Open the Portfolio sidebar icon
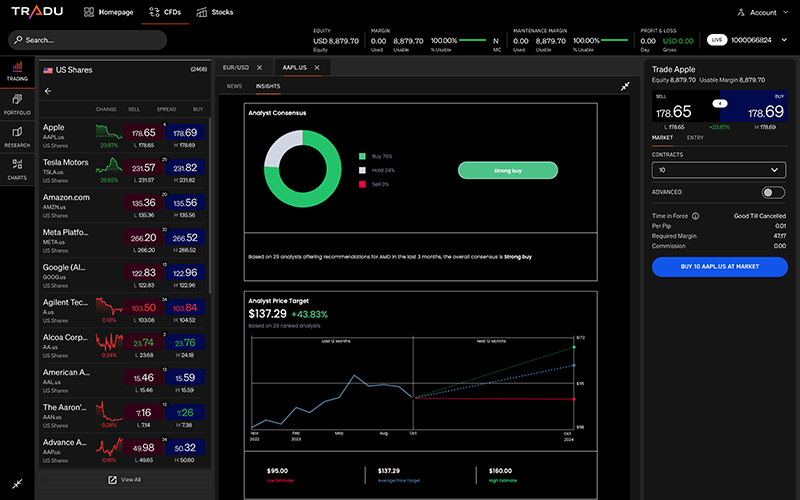800x500 pixels. (x=17, y=104)
